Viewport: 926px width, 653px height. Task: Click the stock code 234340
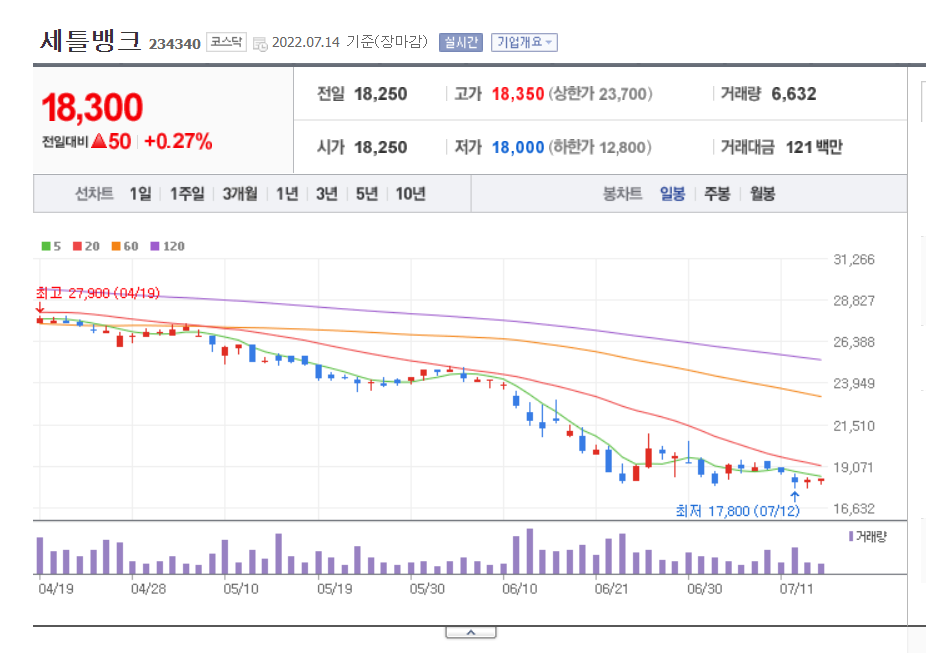(175, 44)
